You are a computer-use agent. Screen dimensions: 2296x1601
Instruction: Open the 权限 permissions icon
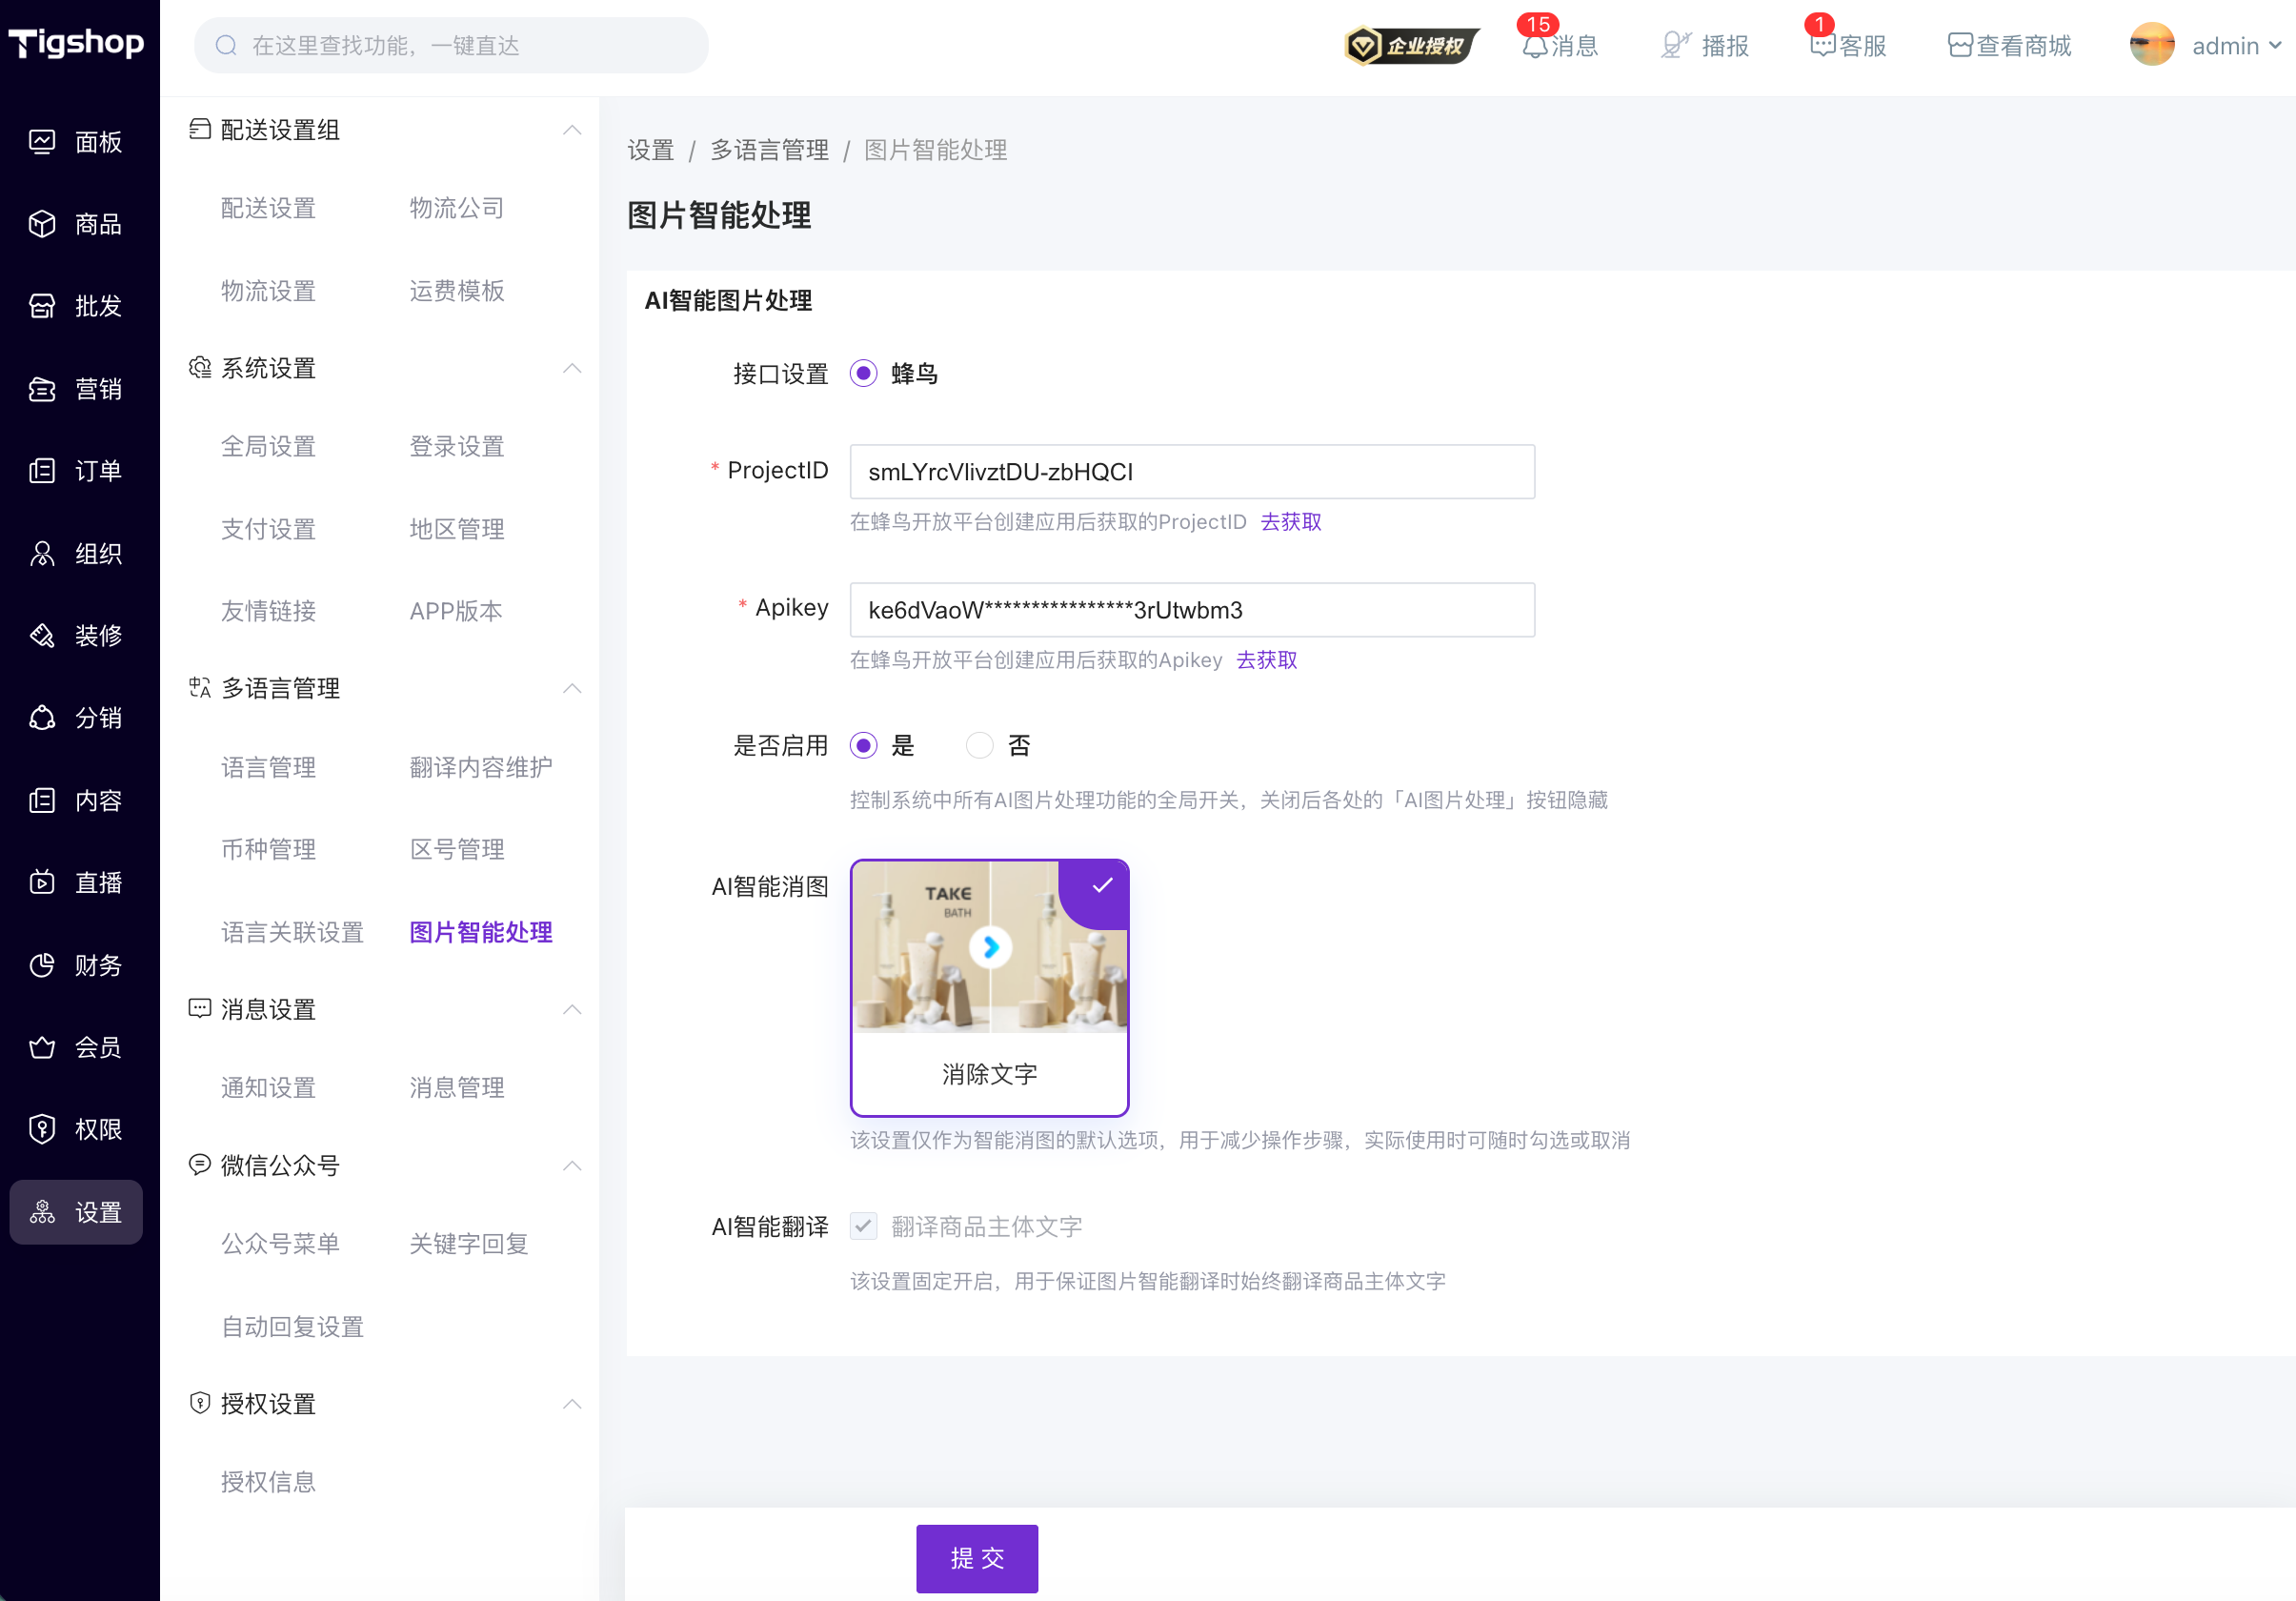pos(42,1130)
